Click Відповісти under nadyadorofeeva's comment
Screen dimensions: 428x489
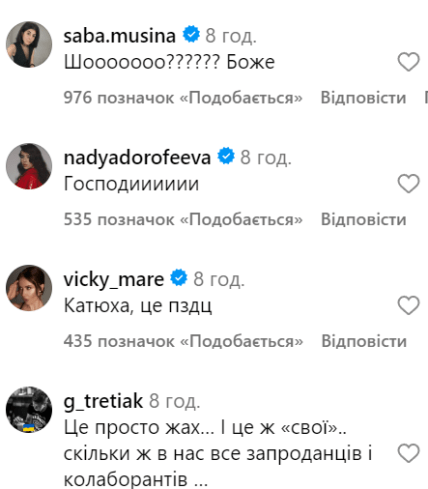363,219
